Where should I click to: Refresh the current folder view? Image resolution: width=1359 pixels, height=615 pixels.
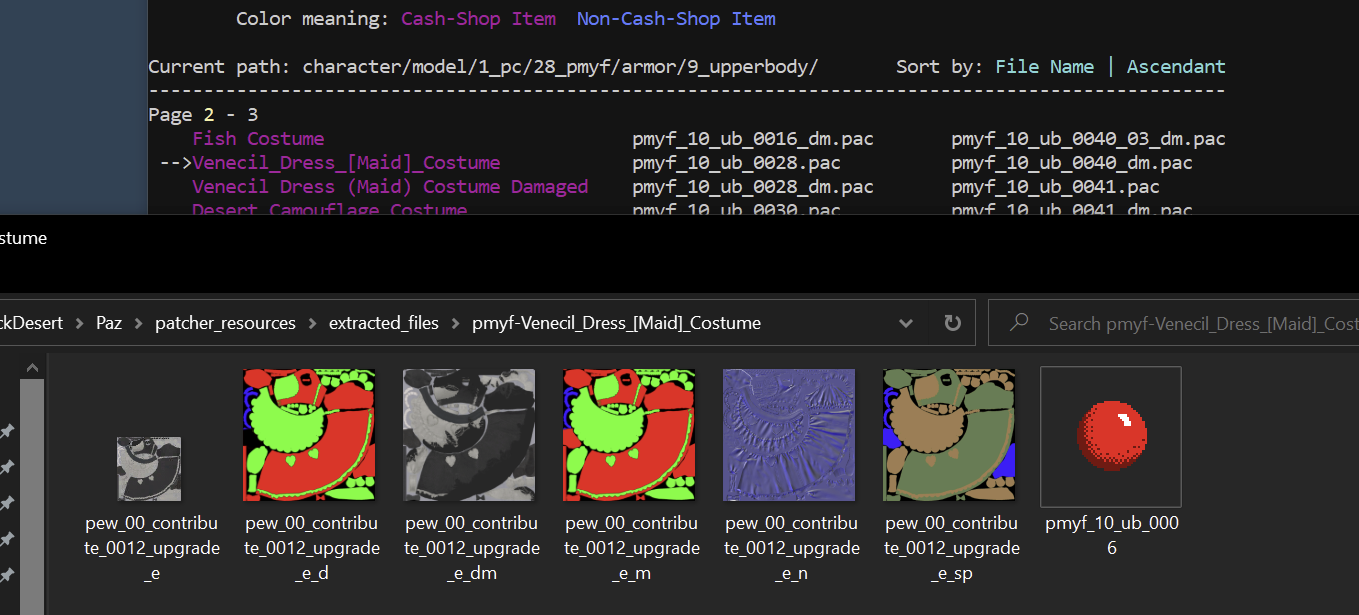(x=952, y=323)
